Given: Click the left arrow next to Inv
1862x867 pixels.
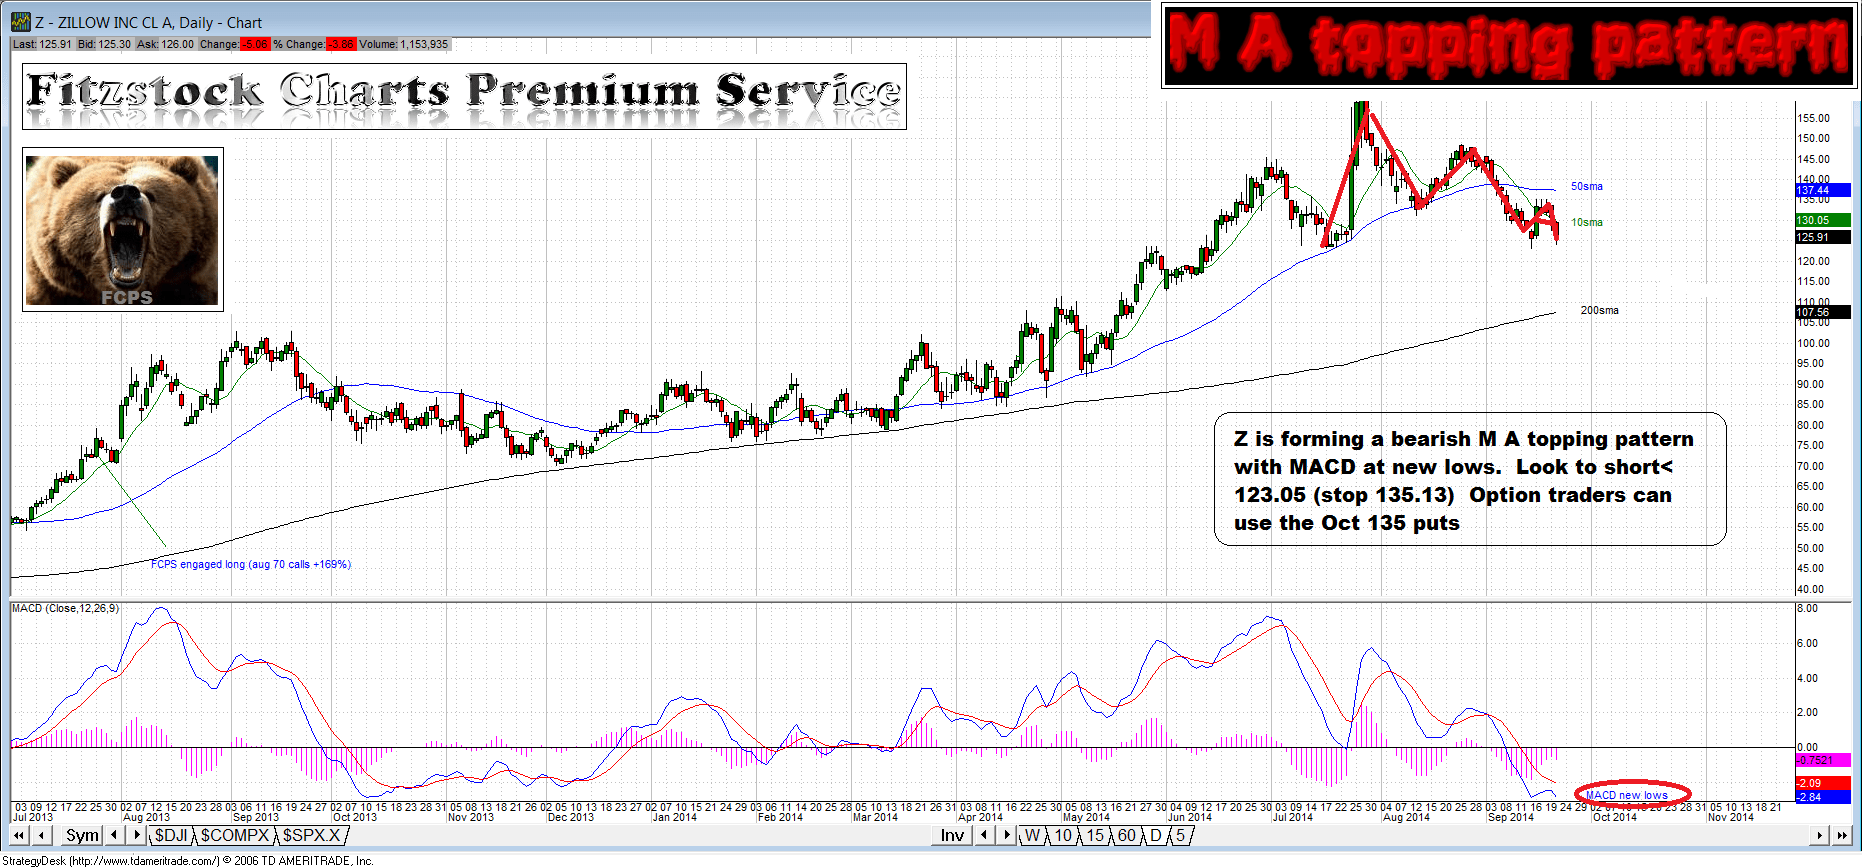Looking at the screenshot, I should (985, 835).
